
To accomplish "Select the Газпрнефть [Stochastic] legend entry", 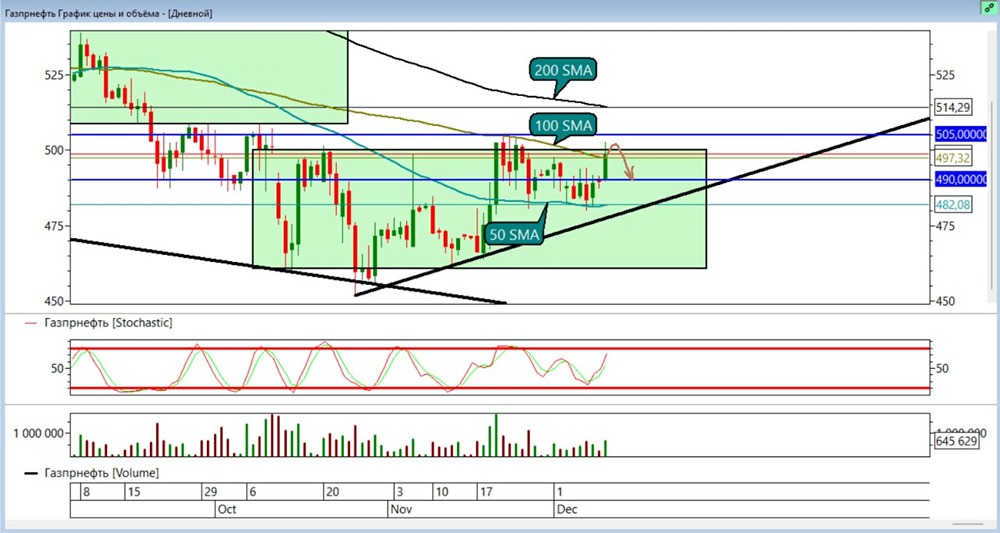I will coord(99,323).
